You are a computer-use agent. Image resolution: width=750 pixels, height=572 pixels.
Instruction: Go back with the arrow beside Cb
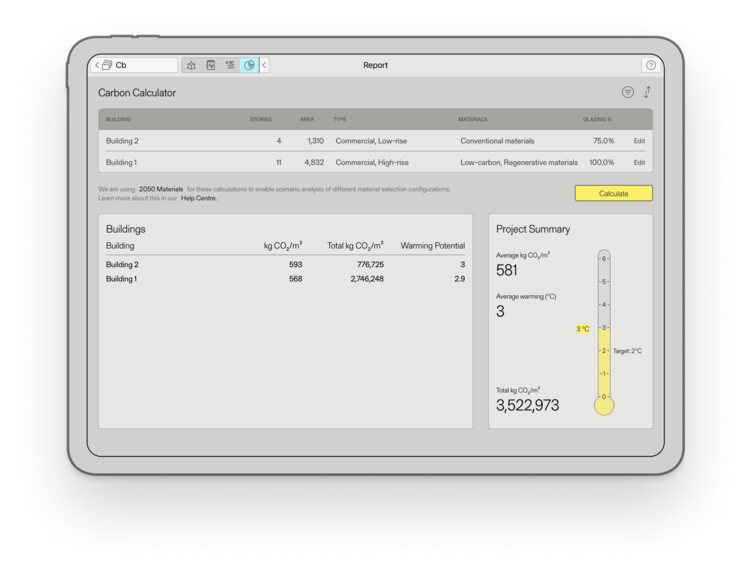97,65
